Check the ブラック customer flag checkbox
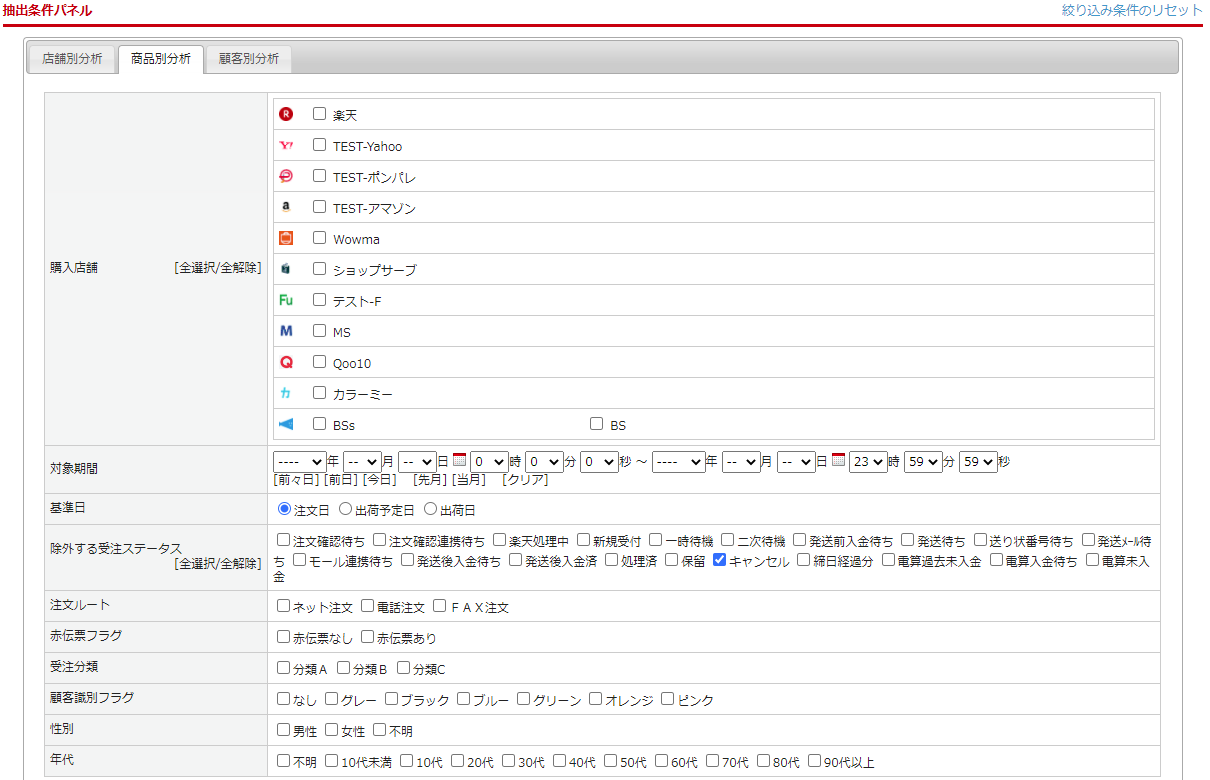Image resolution: width=1210 pixels, height=780 pixels. point(392,699)
